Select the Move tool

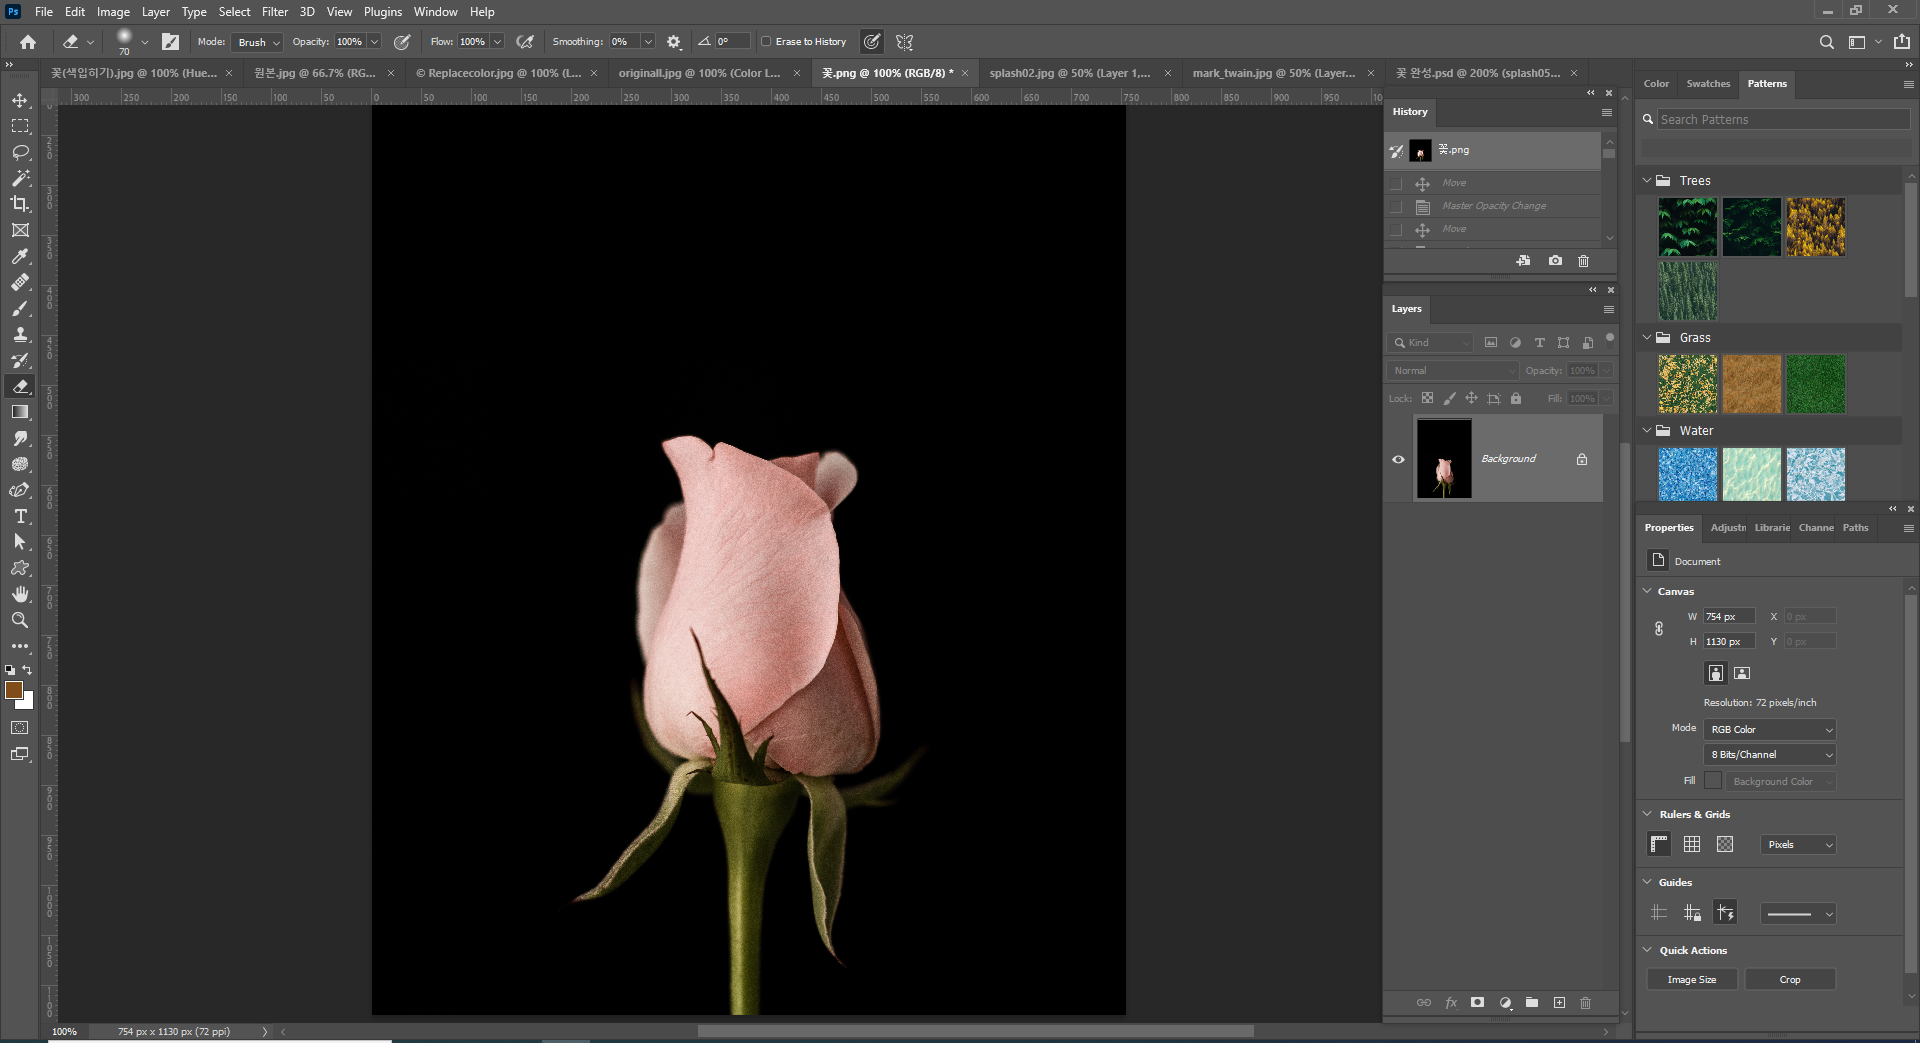pyautogui.click(x=20, y=101)
